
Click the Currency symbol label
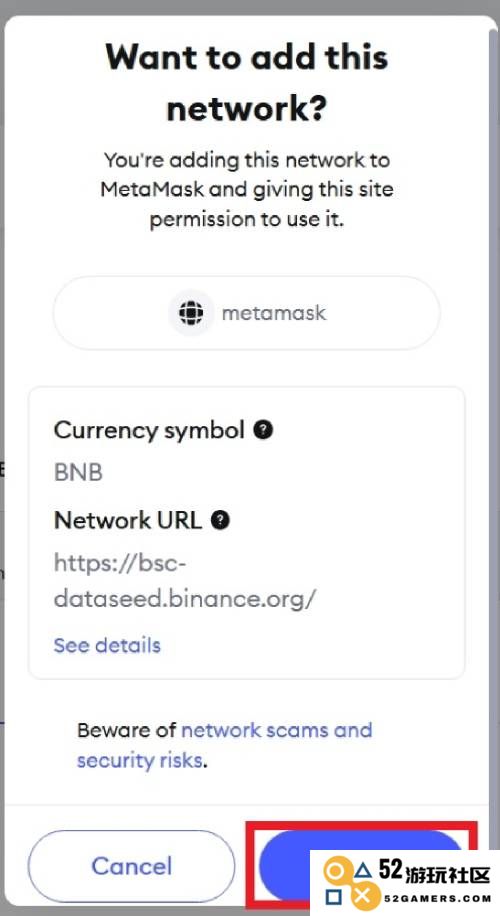click(149, 431)
